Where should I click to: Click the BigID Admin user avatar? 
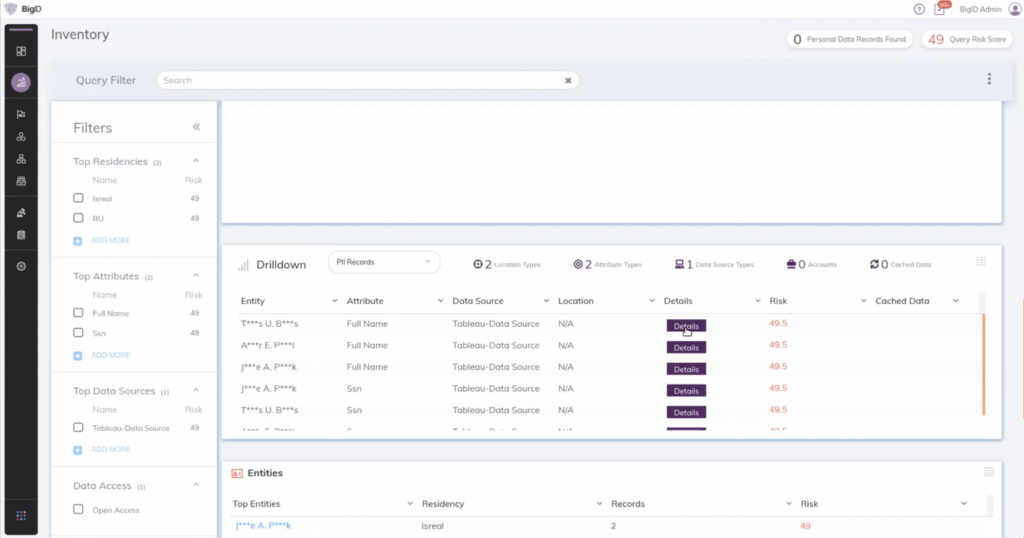pyautogui.click(x=1015, y=9)
